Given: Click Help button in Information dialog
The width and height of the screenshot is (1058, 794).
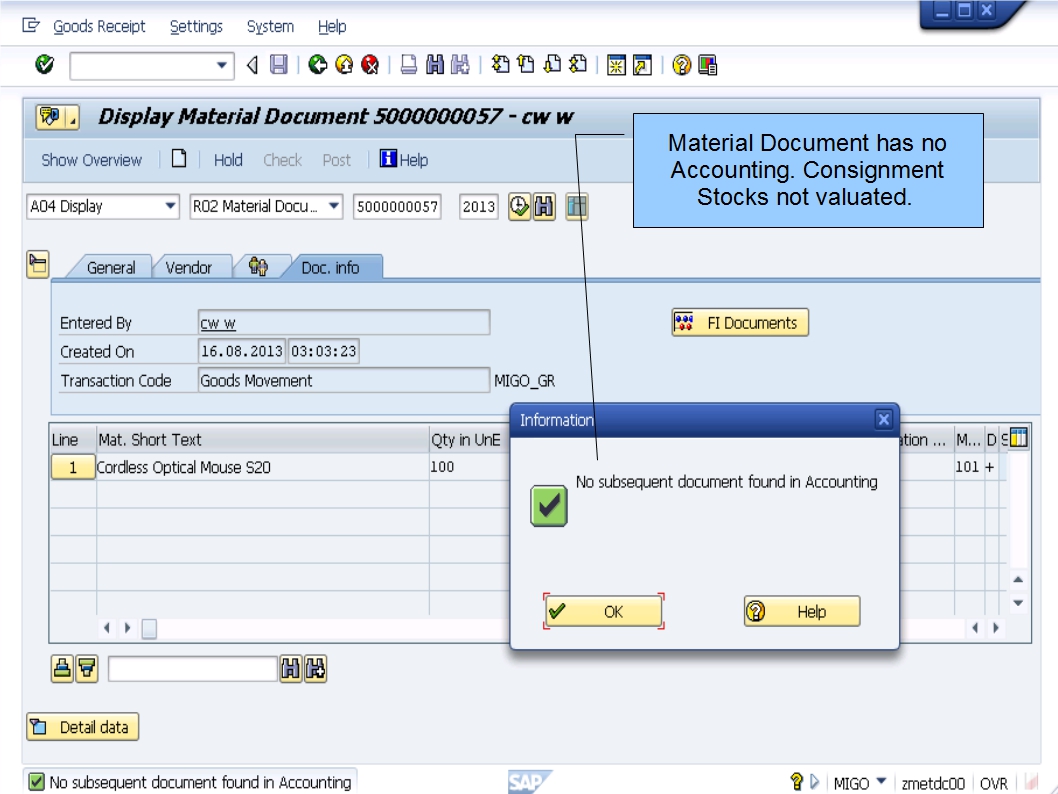Looking at the screenshot, I should click(802, 611).
